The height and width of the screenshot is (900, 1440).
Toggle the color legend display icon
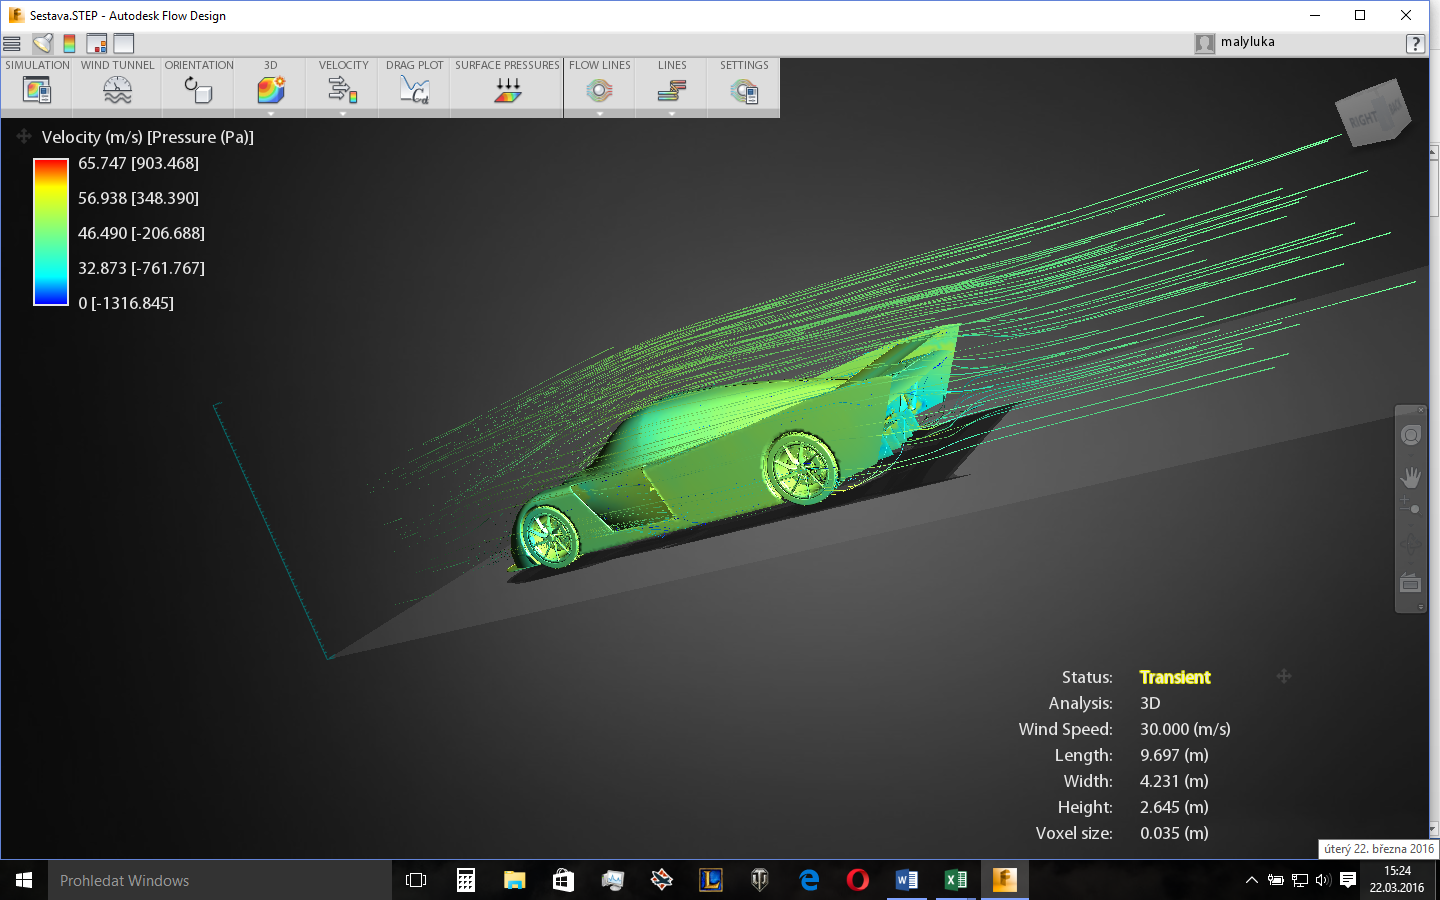pos(69,43)
